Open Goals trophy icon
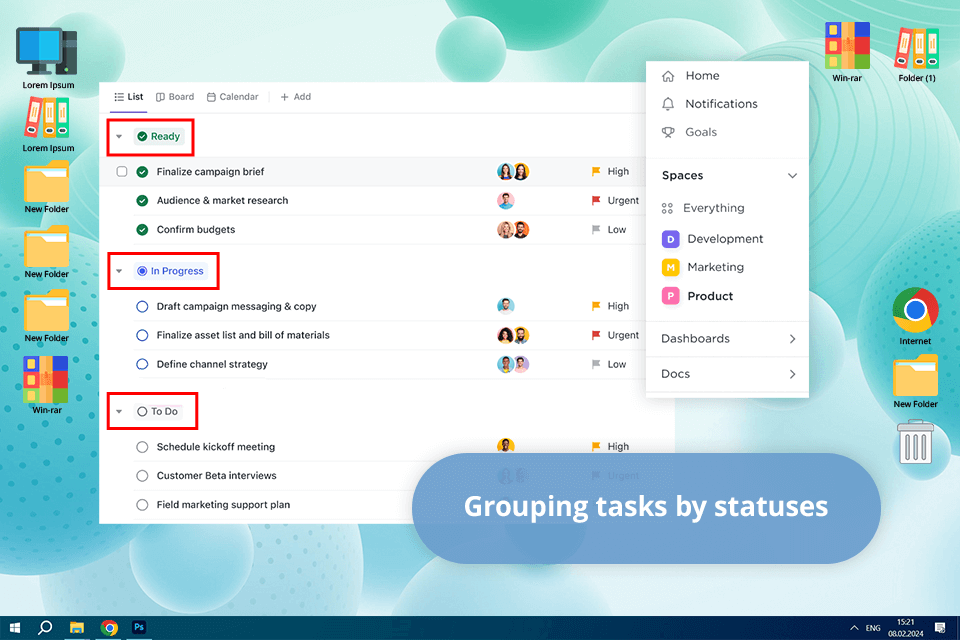 tap(668, 132)
